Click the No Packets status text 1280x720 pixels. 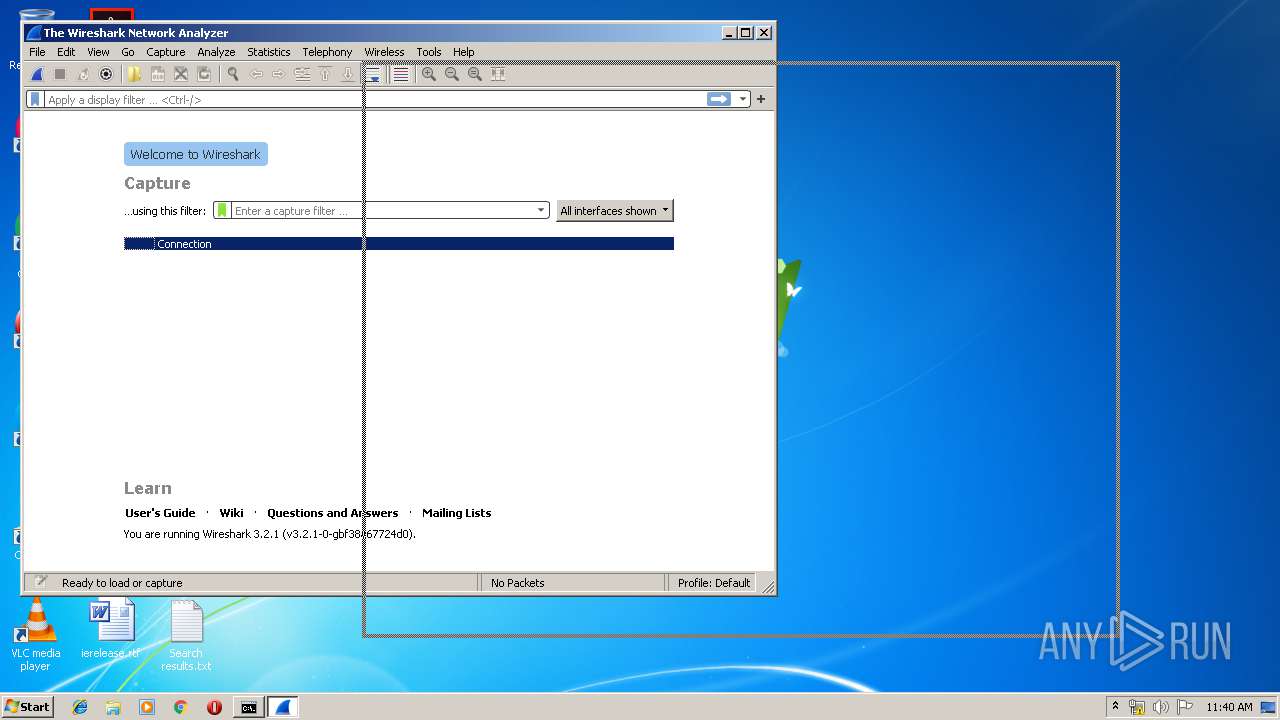[518, 583]
